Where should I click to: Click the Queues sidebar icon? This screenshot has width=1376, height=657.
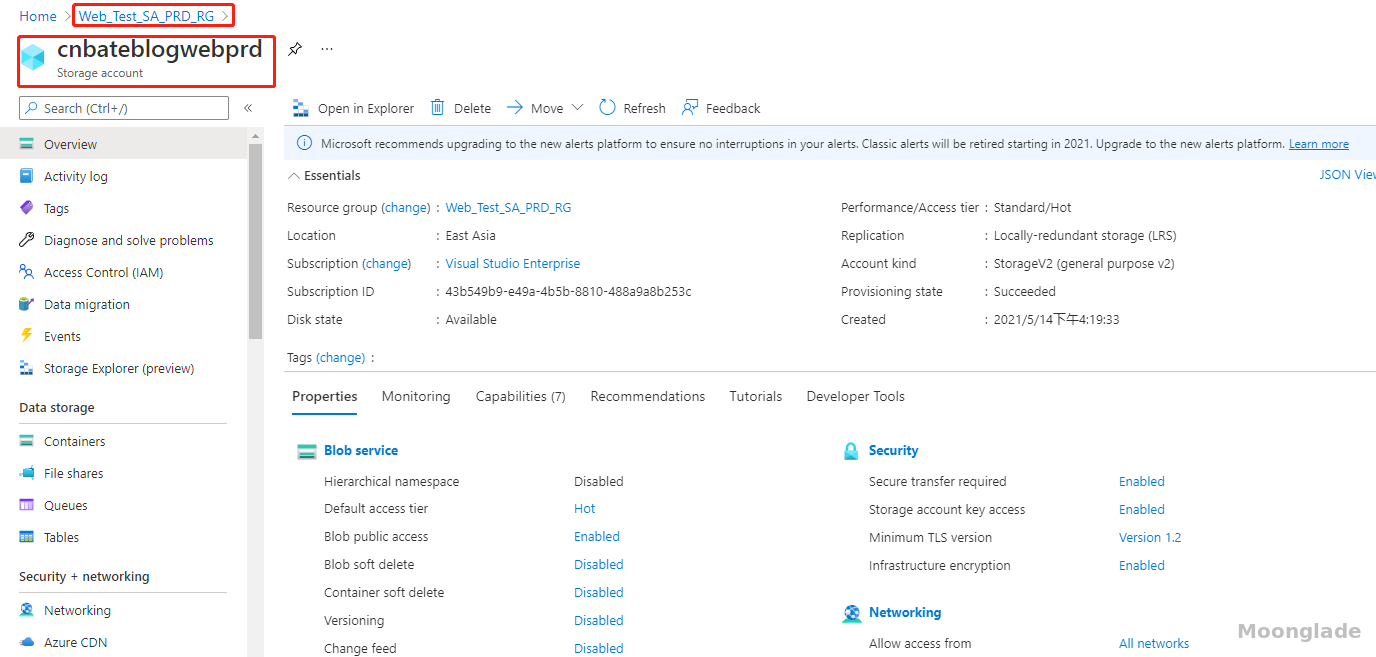click(x=27, y=505)
